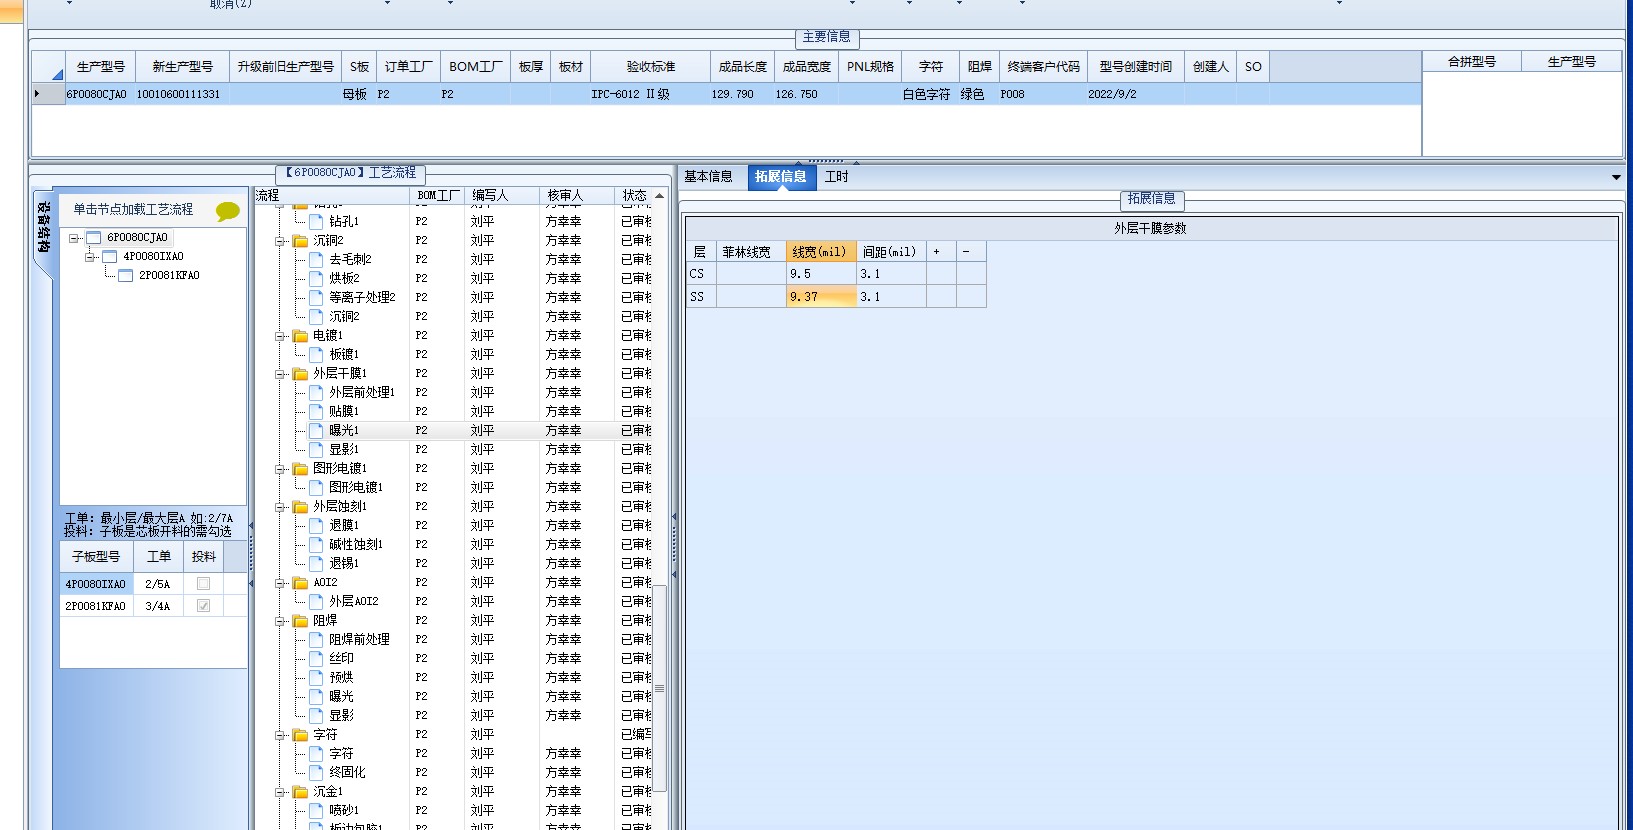Click the IPC-6012 II级 cell
This screenshot has height=830, width=1633.
[650, 94]
